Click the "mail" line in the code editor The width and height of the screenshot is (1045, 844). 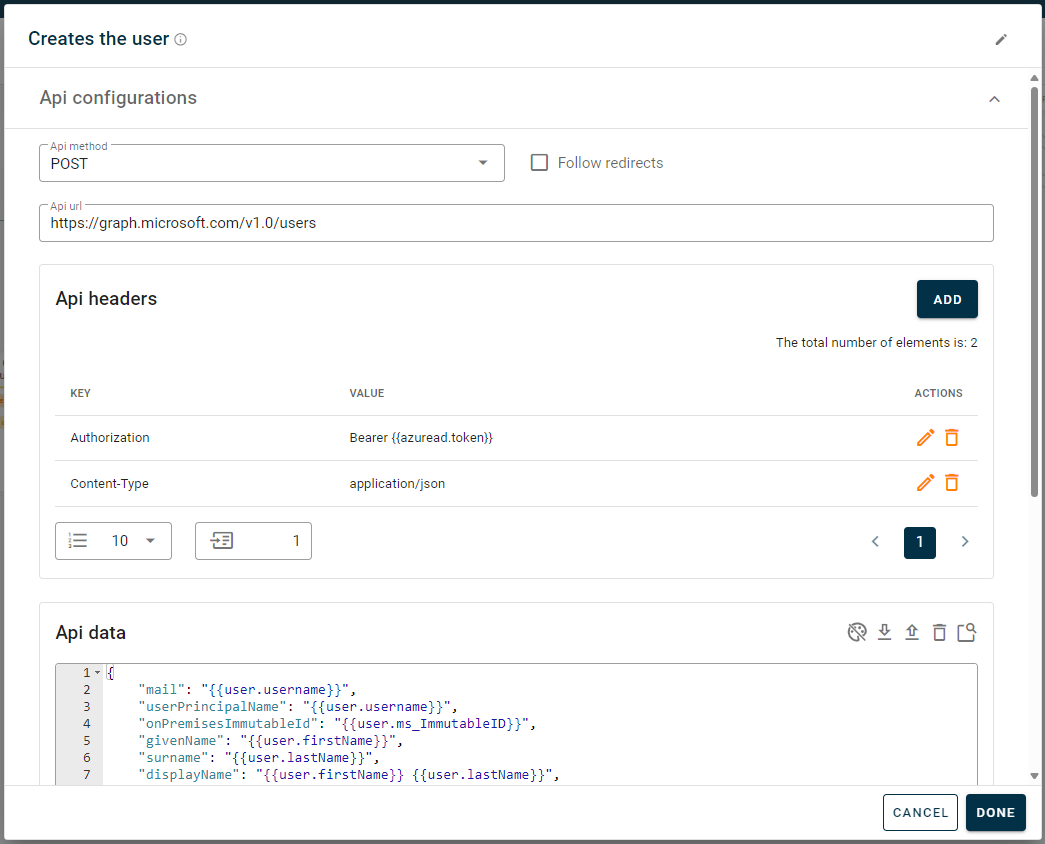point(247,689)
